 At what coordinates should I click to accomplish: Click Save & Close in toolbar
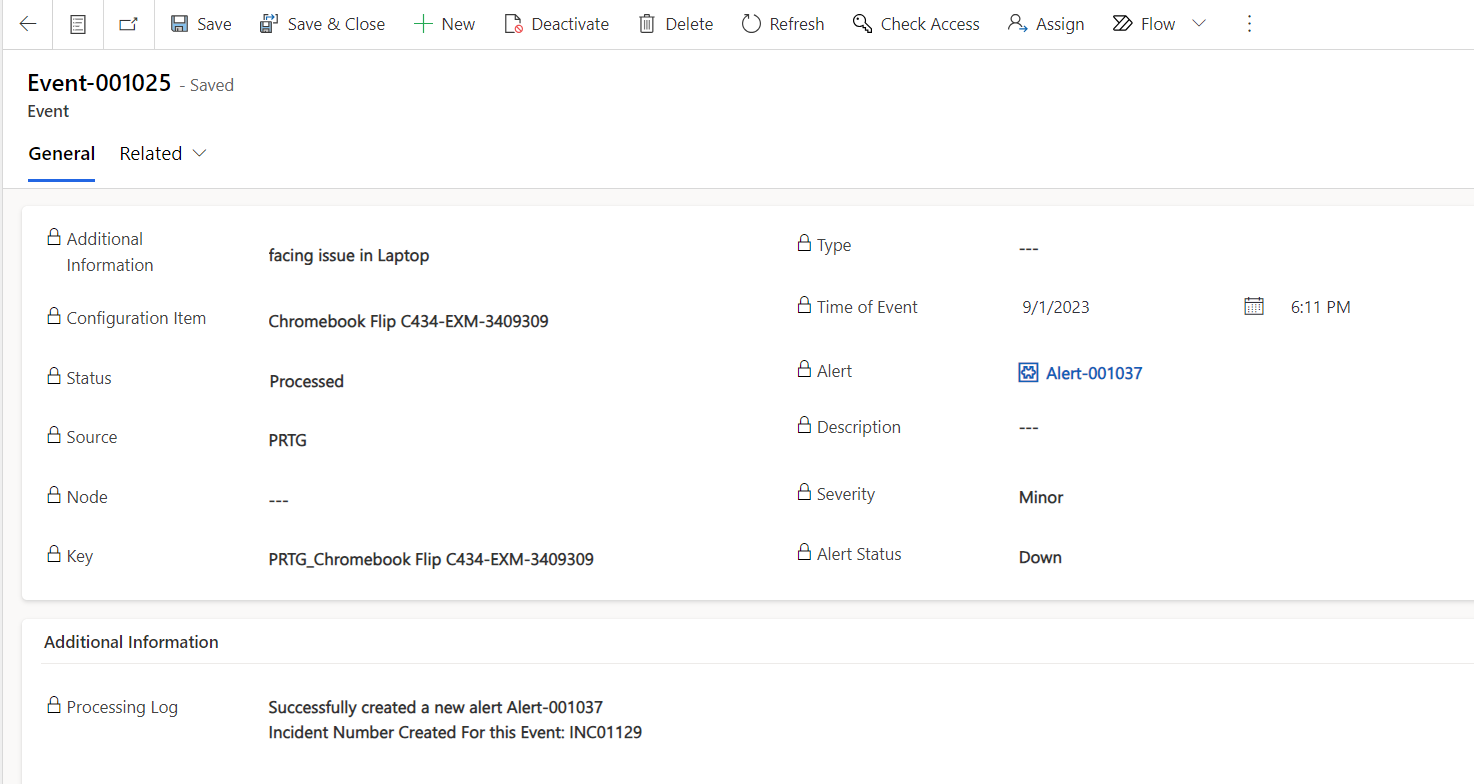pyautogui.click(x=322, y=24)
